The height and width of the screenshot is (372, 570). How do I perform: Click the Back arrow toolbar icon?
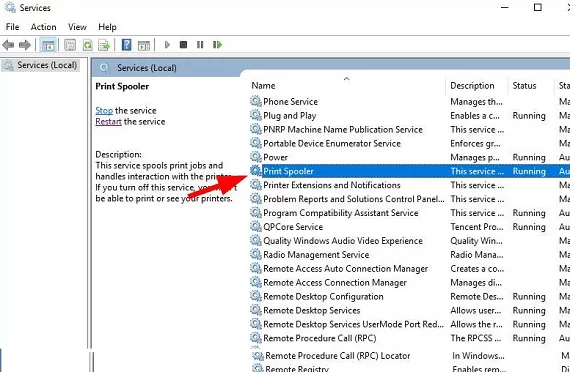[x=8, y=45]
